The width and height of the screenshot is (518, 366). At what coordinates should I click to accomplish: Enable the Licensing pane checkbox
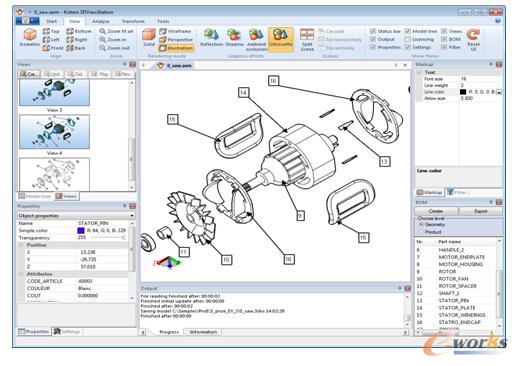pos(408,39)
